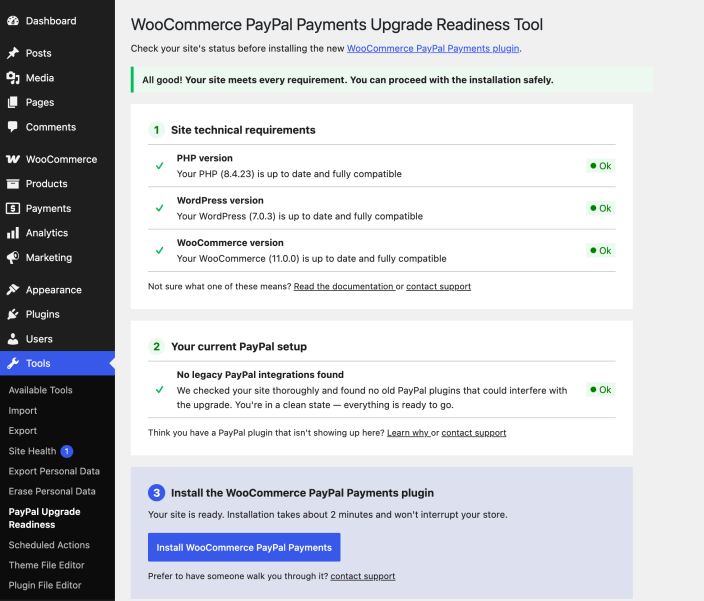Click the 'All good!' success notice text
704x601 pixels.
(x=348, y=80)
